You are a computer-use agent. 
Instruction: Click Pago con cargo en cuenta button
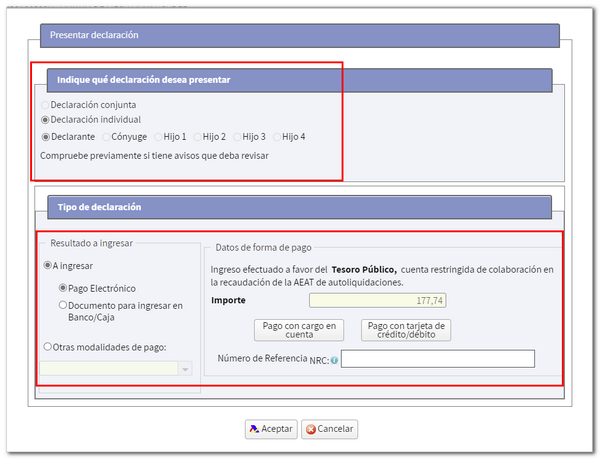[x=298, y=331]
